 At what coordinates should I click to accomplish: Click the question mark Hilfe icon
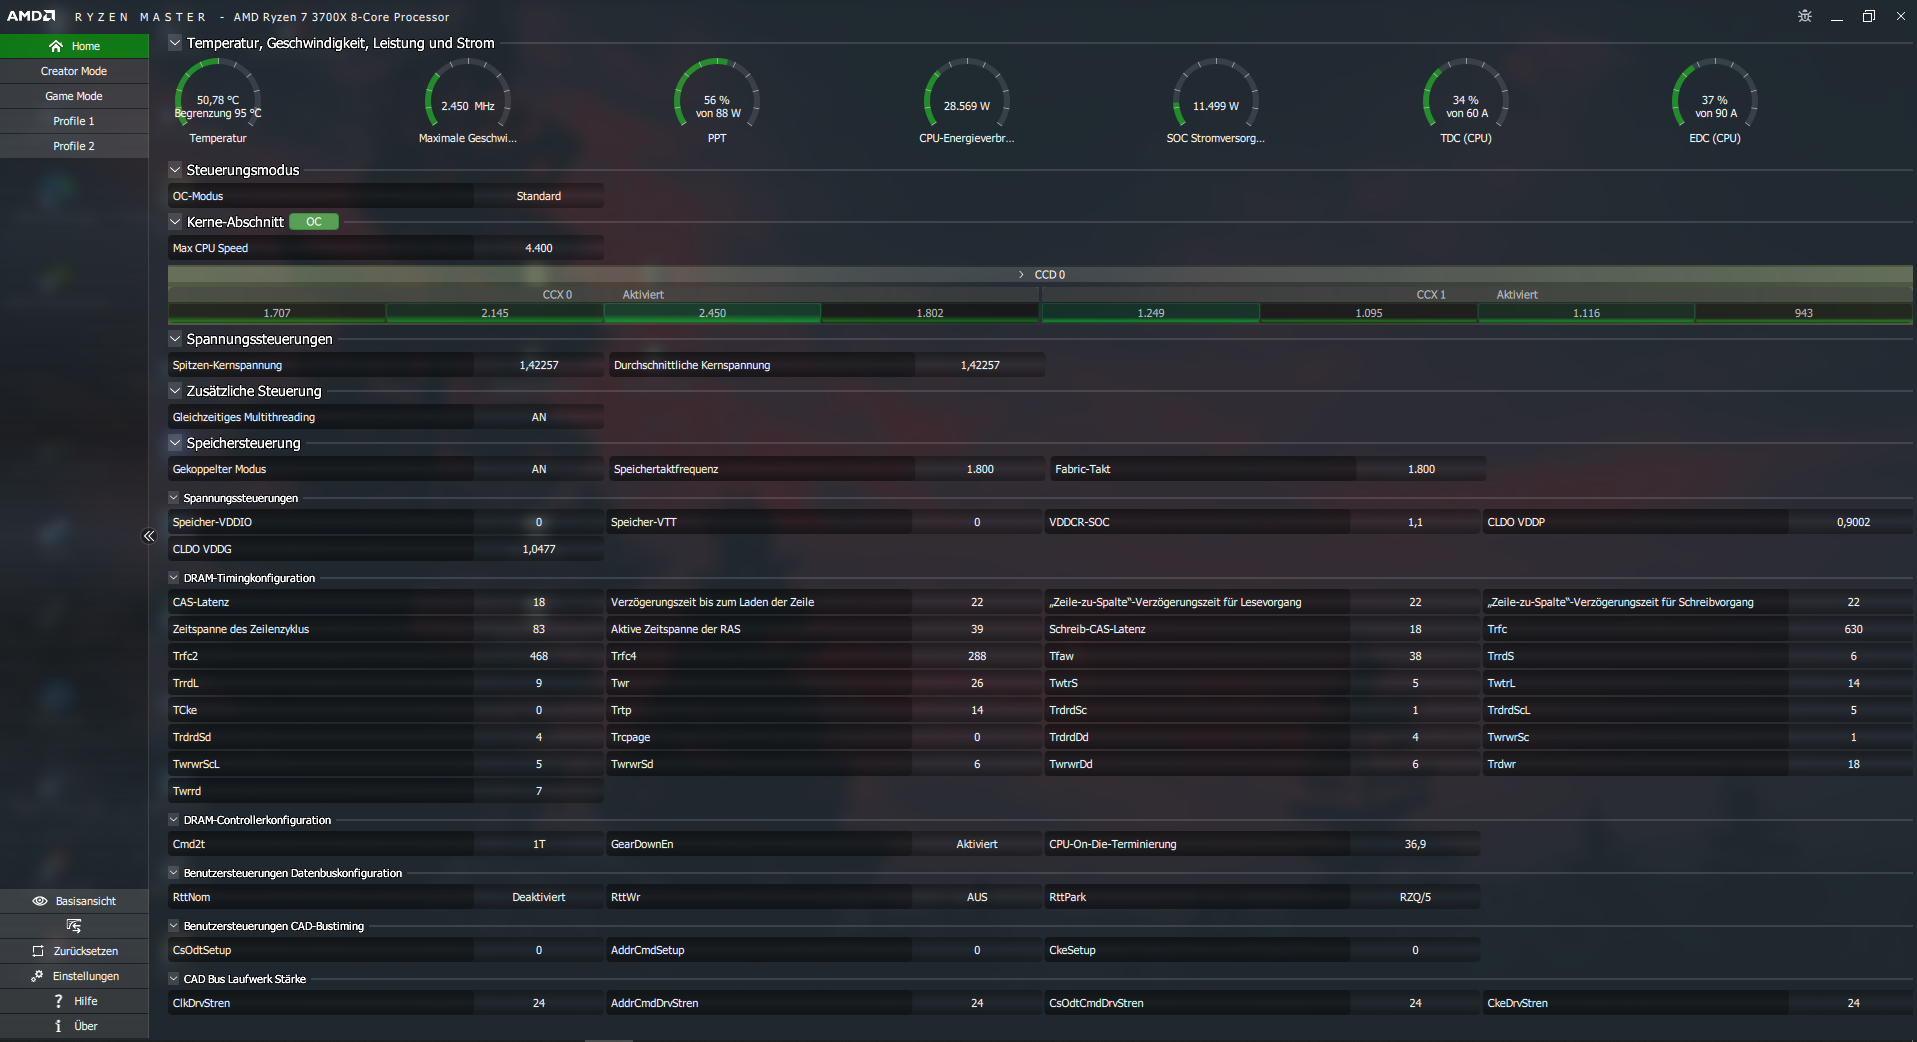click(x=58, y=1001)
